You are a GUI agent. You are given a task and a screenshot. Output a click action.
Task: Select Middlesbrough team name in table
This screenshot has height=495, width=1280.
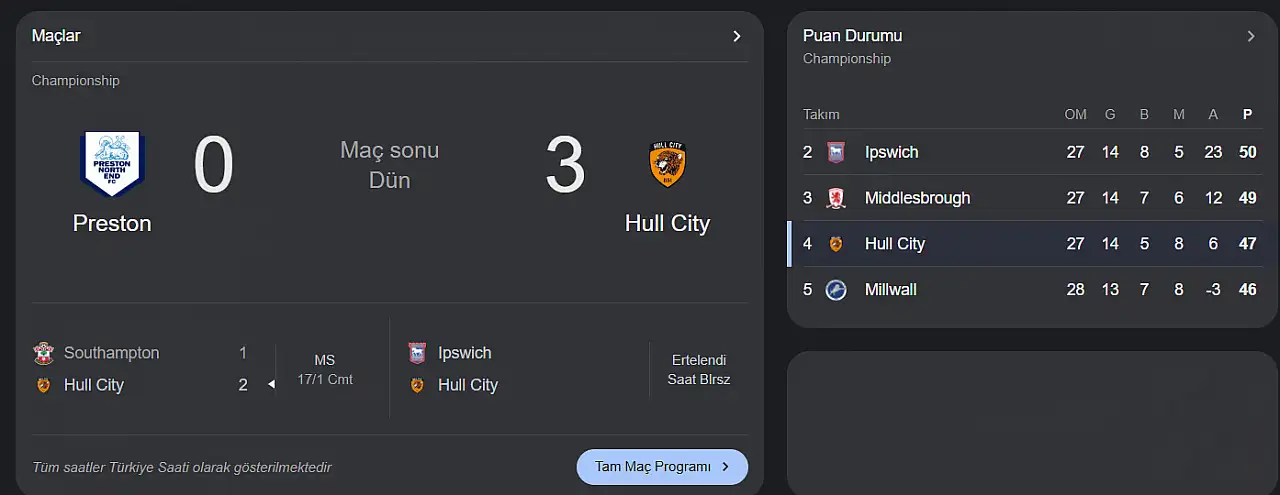tap(917, 198)
